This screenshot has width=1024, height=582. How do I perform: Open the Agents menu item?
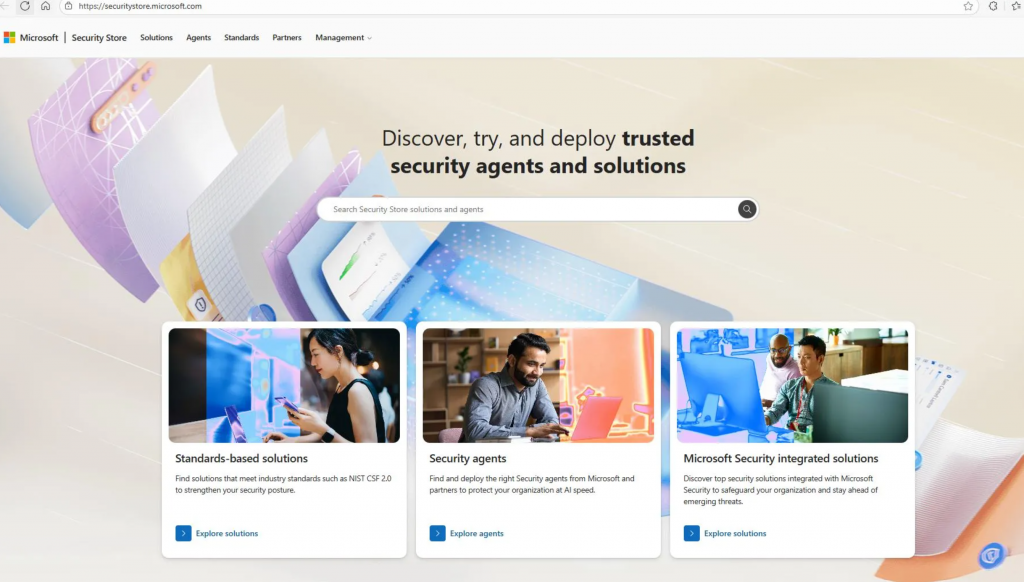199,38
